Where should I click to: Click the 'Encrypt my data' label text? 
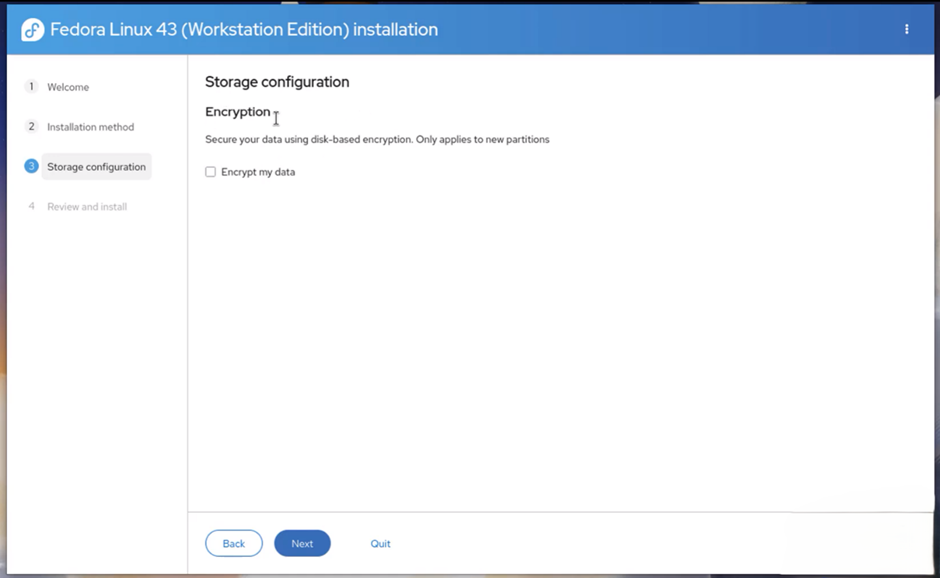(258, 172)
